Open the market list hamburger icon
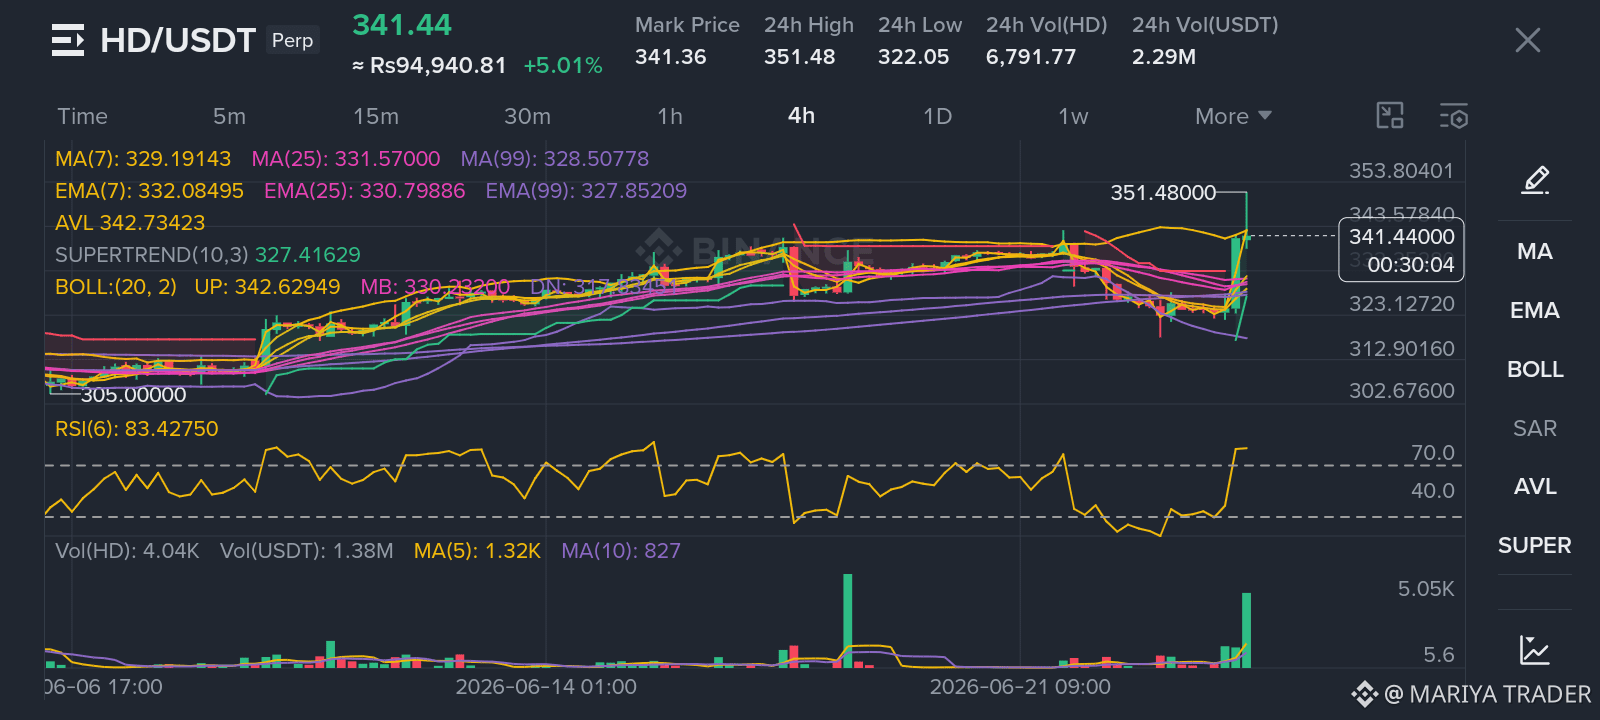The height and width of the screenshot is (720, 1600). tap(67, 40)
